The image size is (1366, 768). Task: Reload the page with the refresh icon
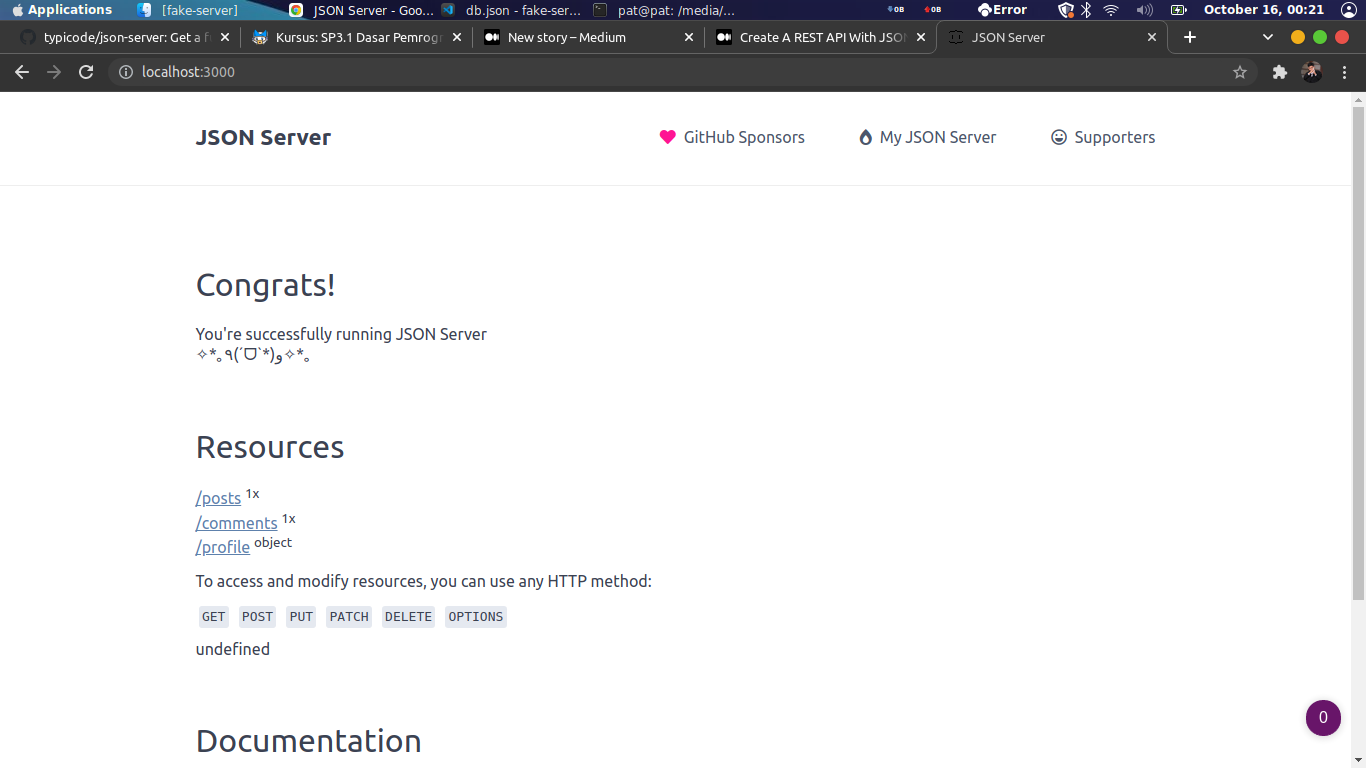[x=86, y=72]
